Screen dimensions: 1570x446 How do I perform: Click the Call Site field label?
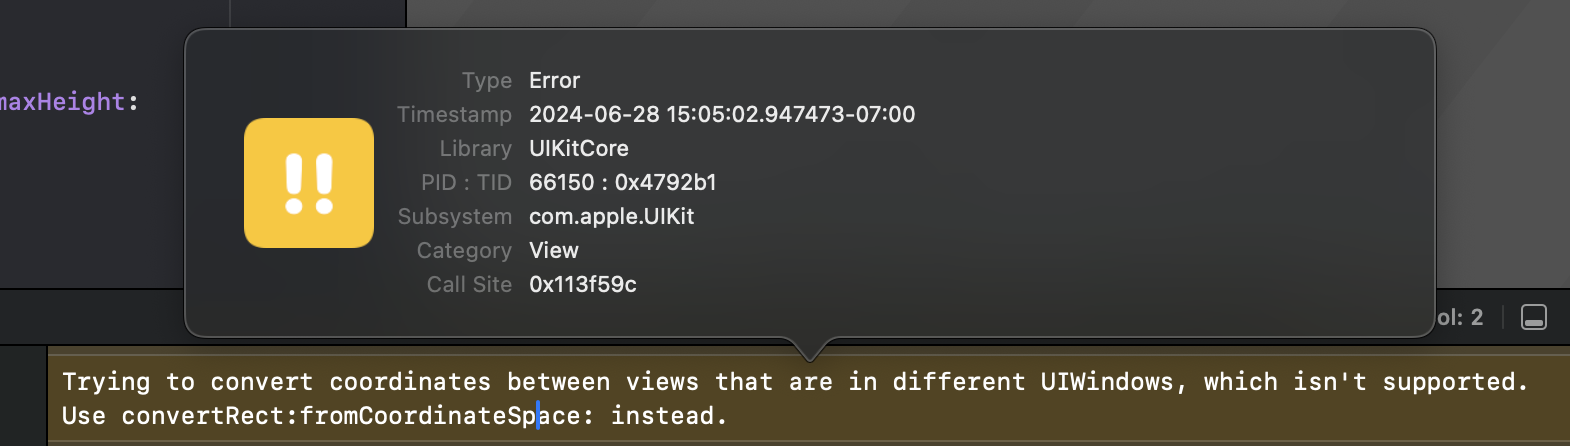[469, 284]
